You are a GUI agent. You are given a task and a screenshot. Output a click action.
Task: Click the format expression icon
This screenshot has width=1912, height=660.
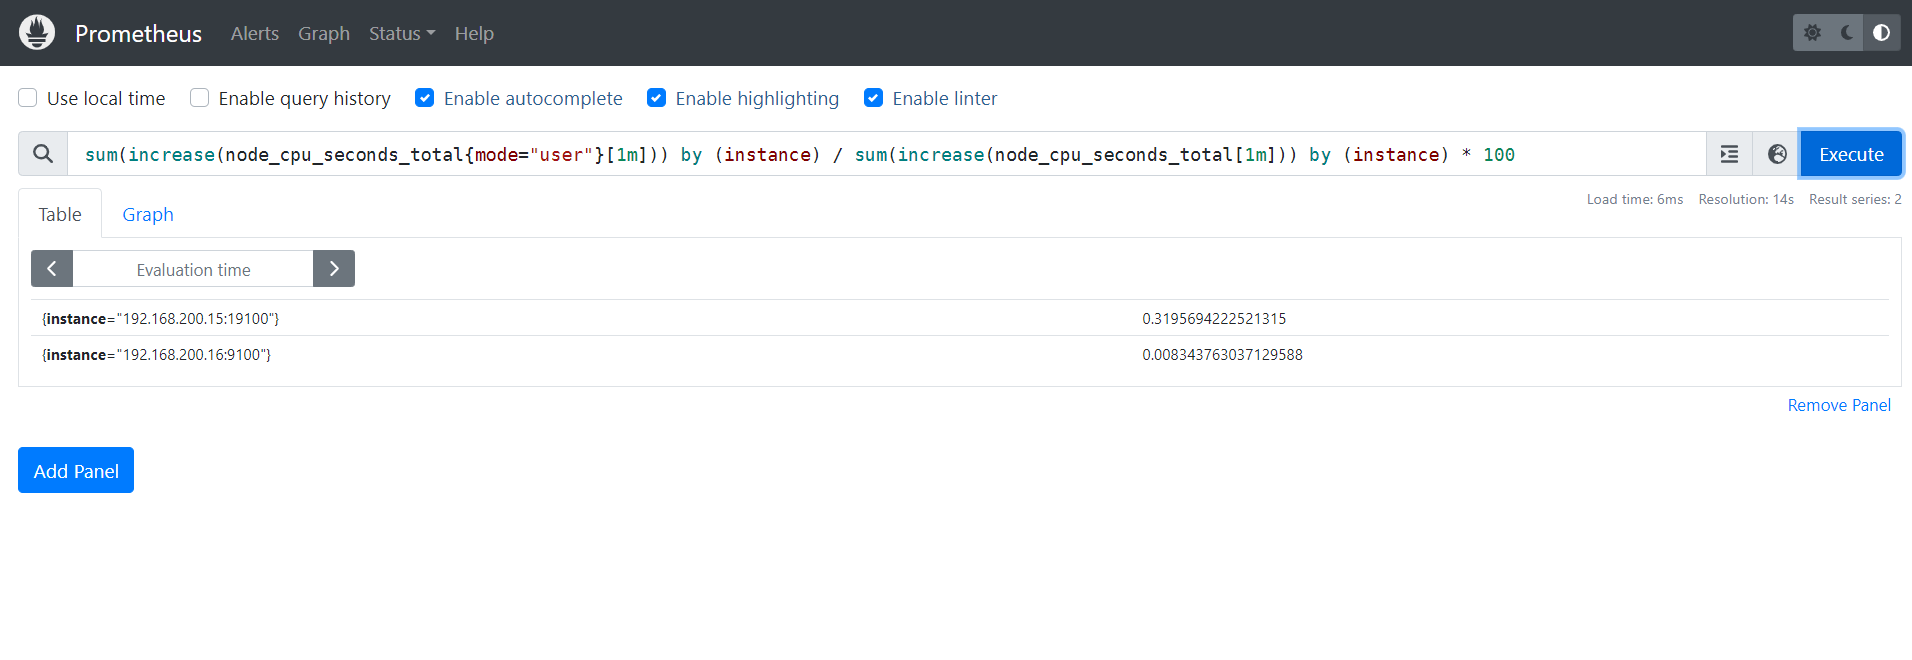coord(1729,154)
